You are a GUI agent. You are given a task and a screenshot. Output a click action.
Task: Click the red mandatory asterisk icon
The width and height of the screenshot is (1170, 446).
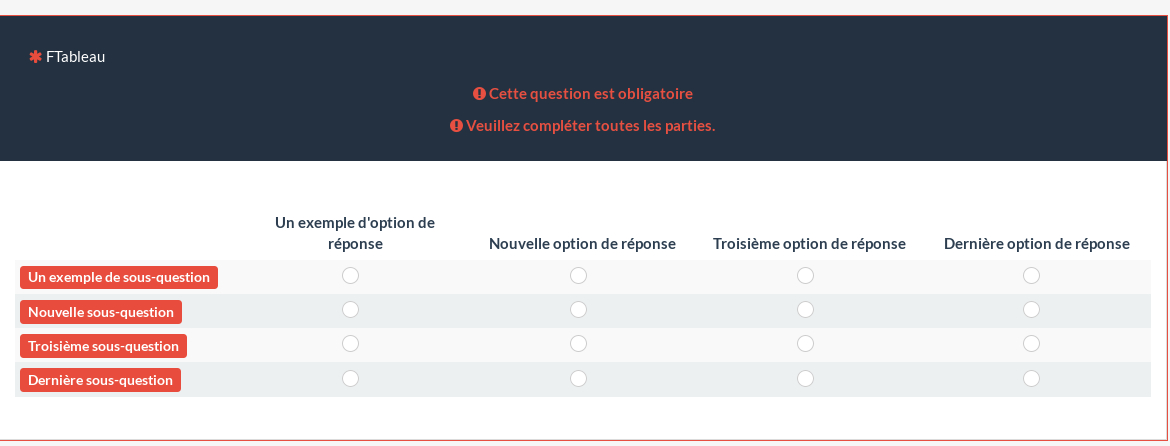[x=35, y=57]
